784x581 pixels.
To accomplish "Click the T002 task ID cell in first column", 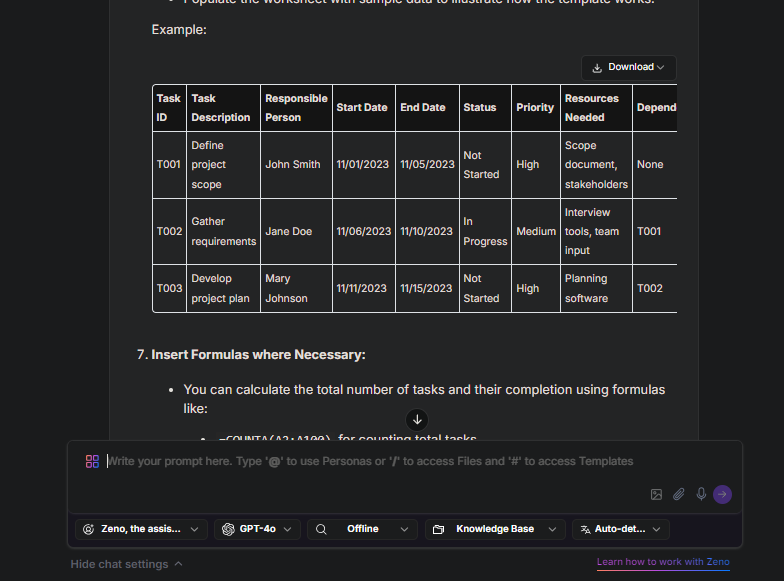I will 170,232.
